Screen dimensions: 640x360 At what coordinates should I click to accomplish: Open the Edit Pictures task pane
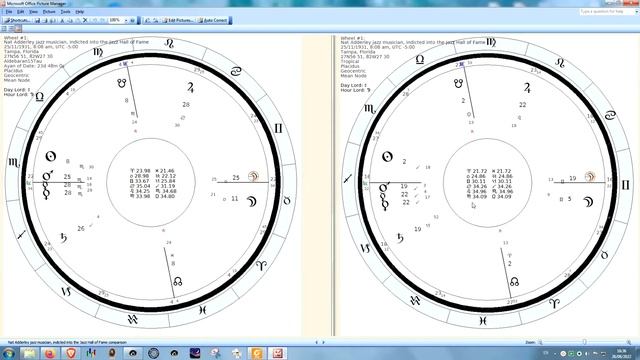tap(178, 20)
